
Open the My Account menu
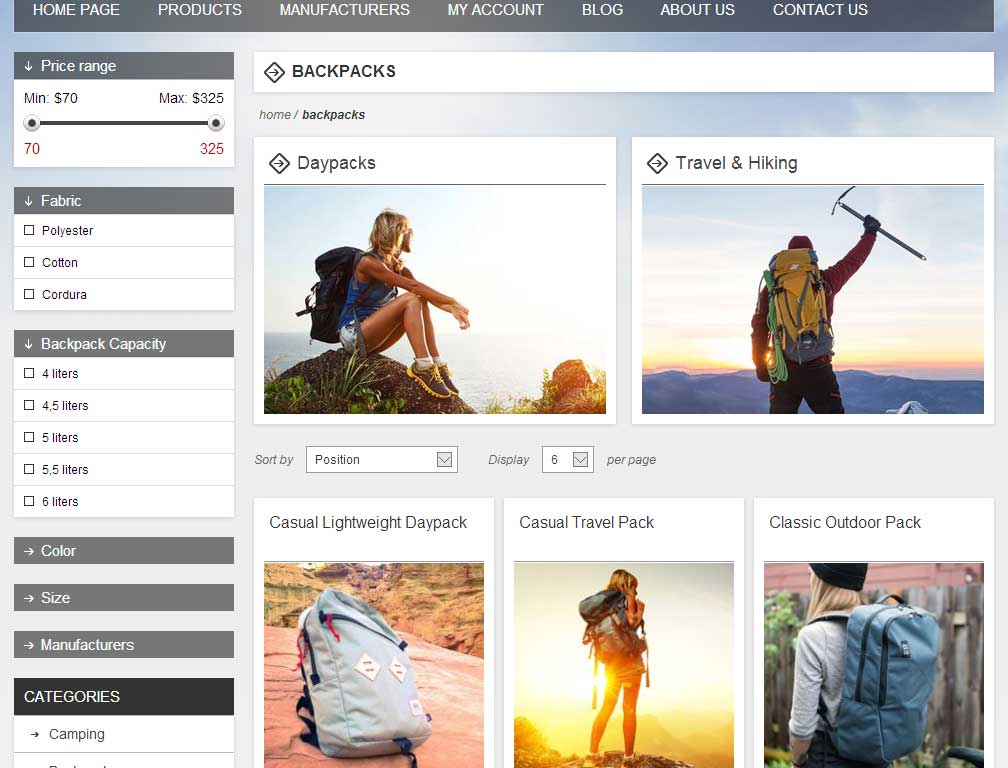(496, 10)
